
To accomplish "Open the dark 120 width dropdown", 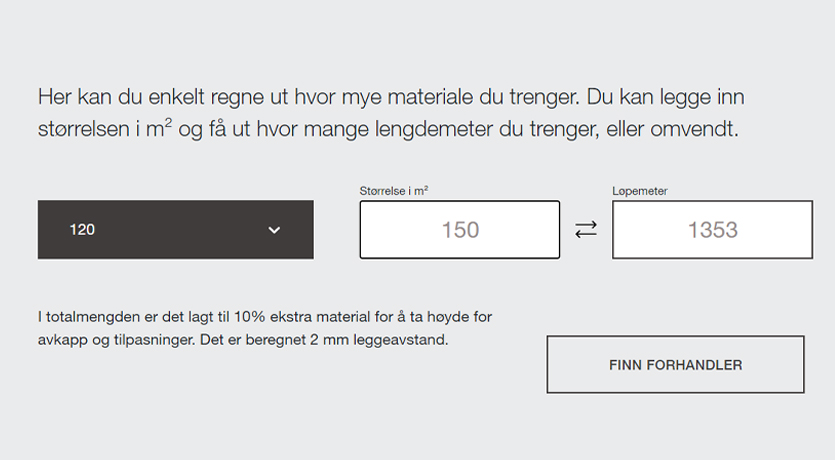I will pyautogui.click(x=175, y=230).
